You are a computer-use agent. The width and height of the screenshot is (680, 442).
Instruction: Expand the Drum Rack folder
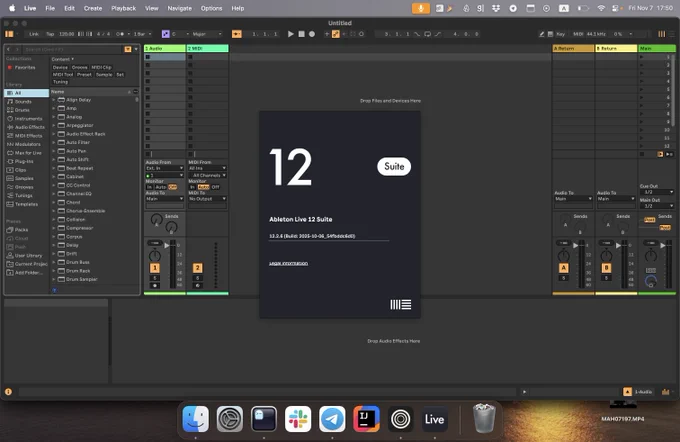(54, 271)
